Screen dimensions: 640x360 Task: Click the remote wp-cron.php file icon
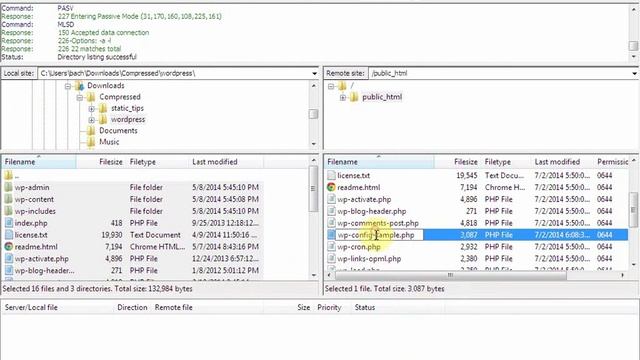coord(331,247)
